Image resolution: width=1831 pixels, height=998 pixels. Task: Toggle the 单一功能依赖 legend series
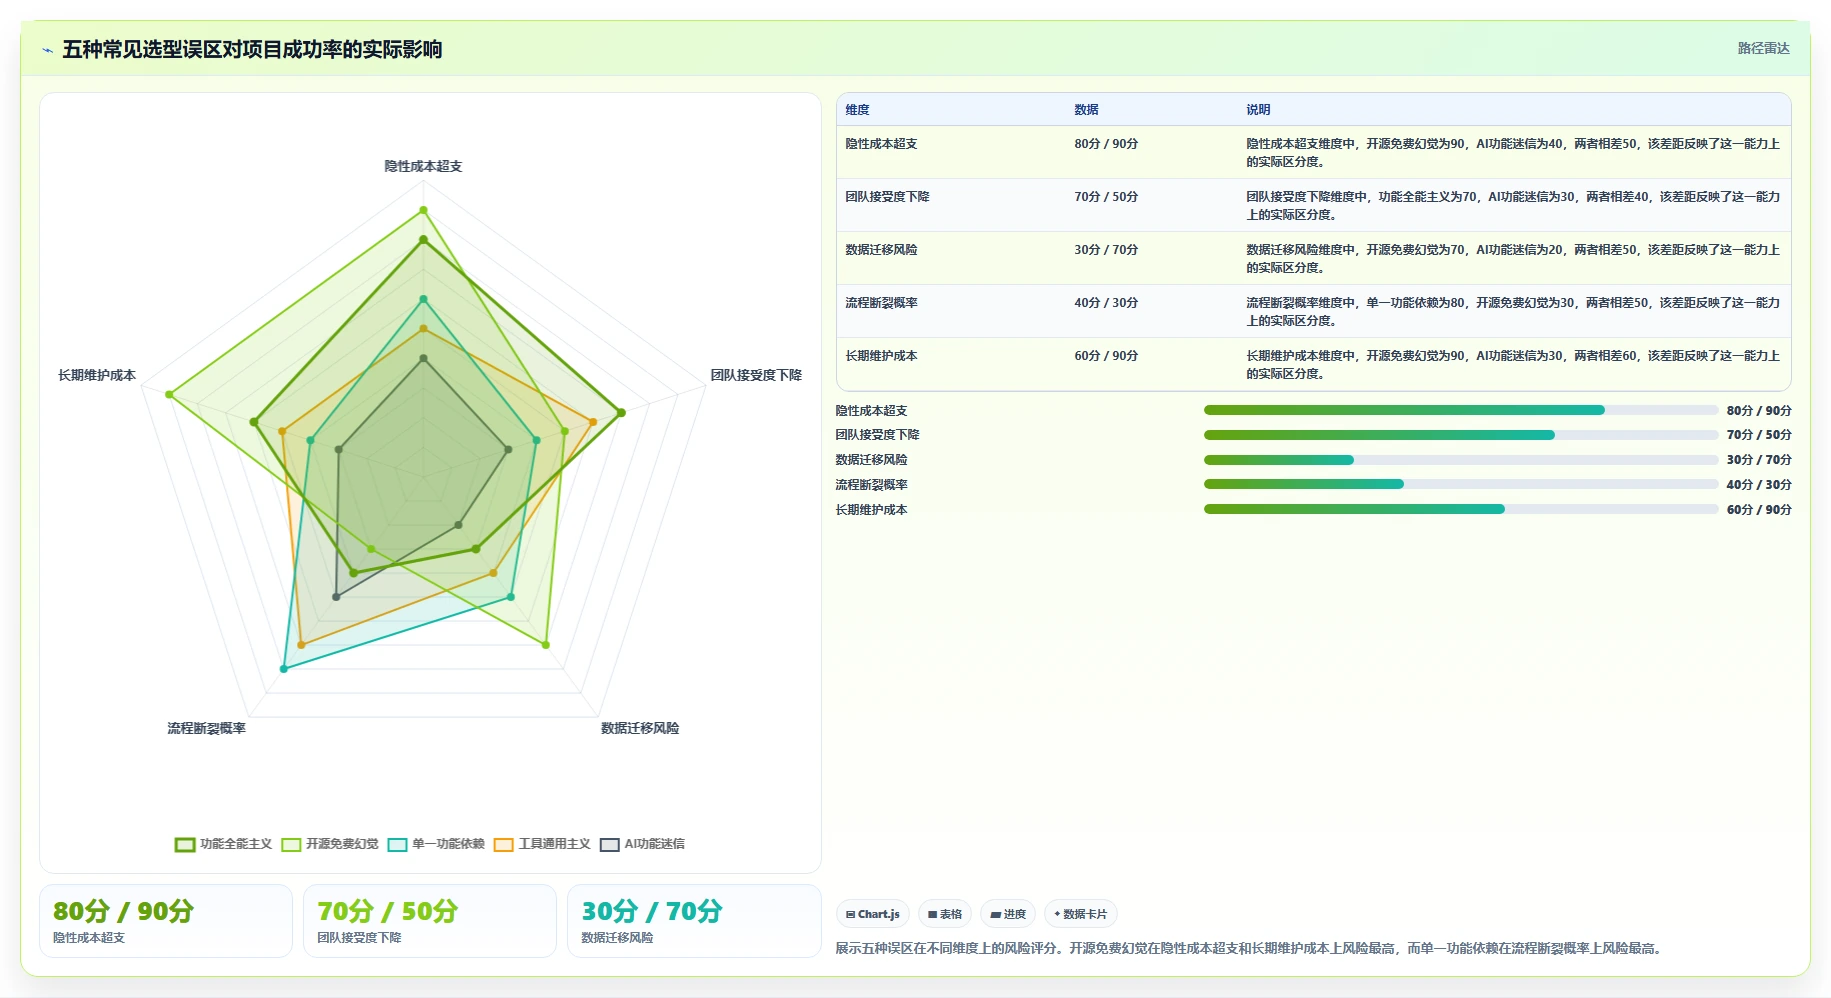click(x=436, y=844)
